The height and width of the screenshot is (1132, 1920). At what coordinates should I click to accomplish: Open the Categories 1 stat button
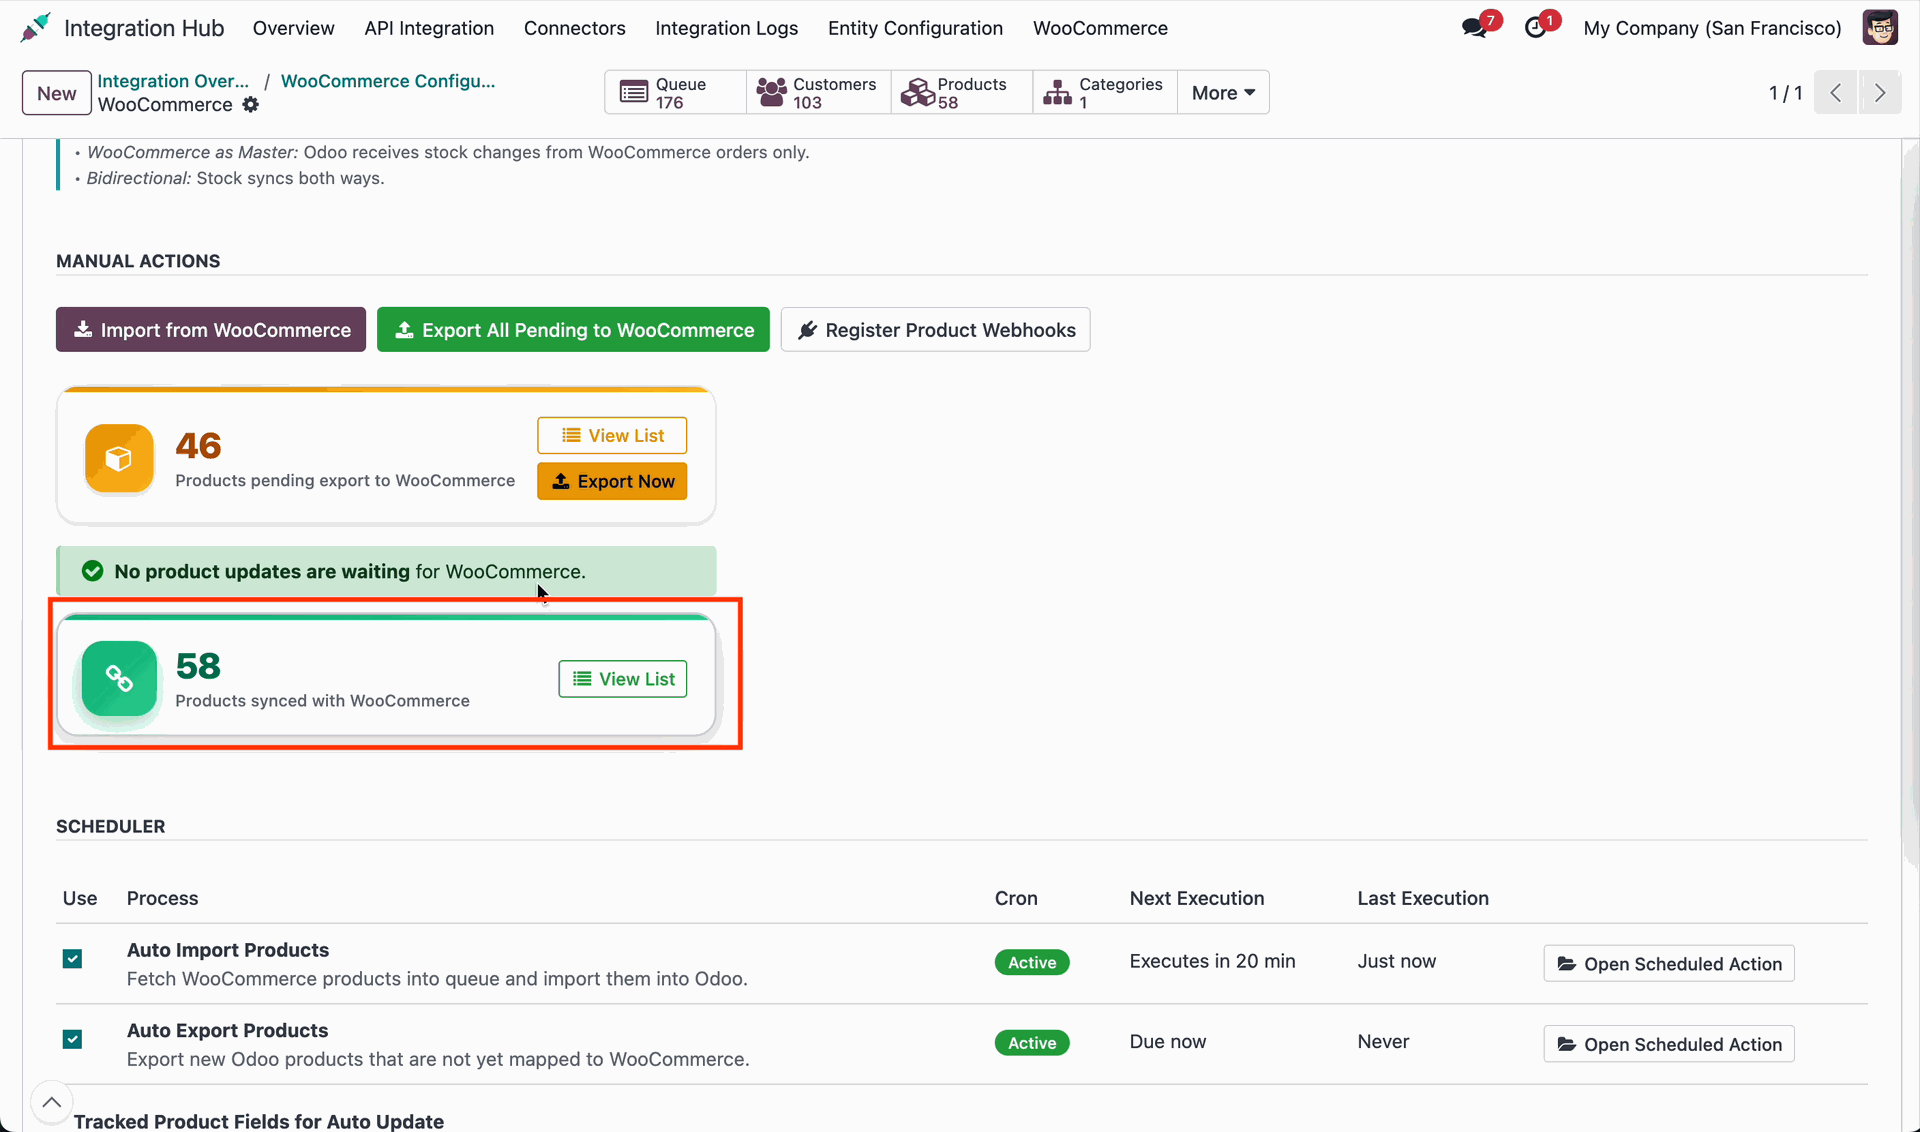point(1105,93)
